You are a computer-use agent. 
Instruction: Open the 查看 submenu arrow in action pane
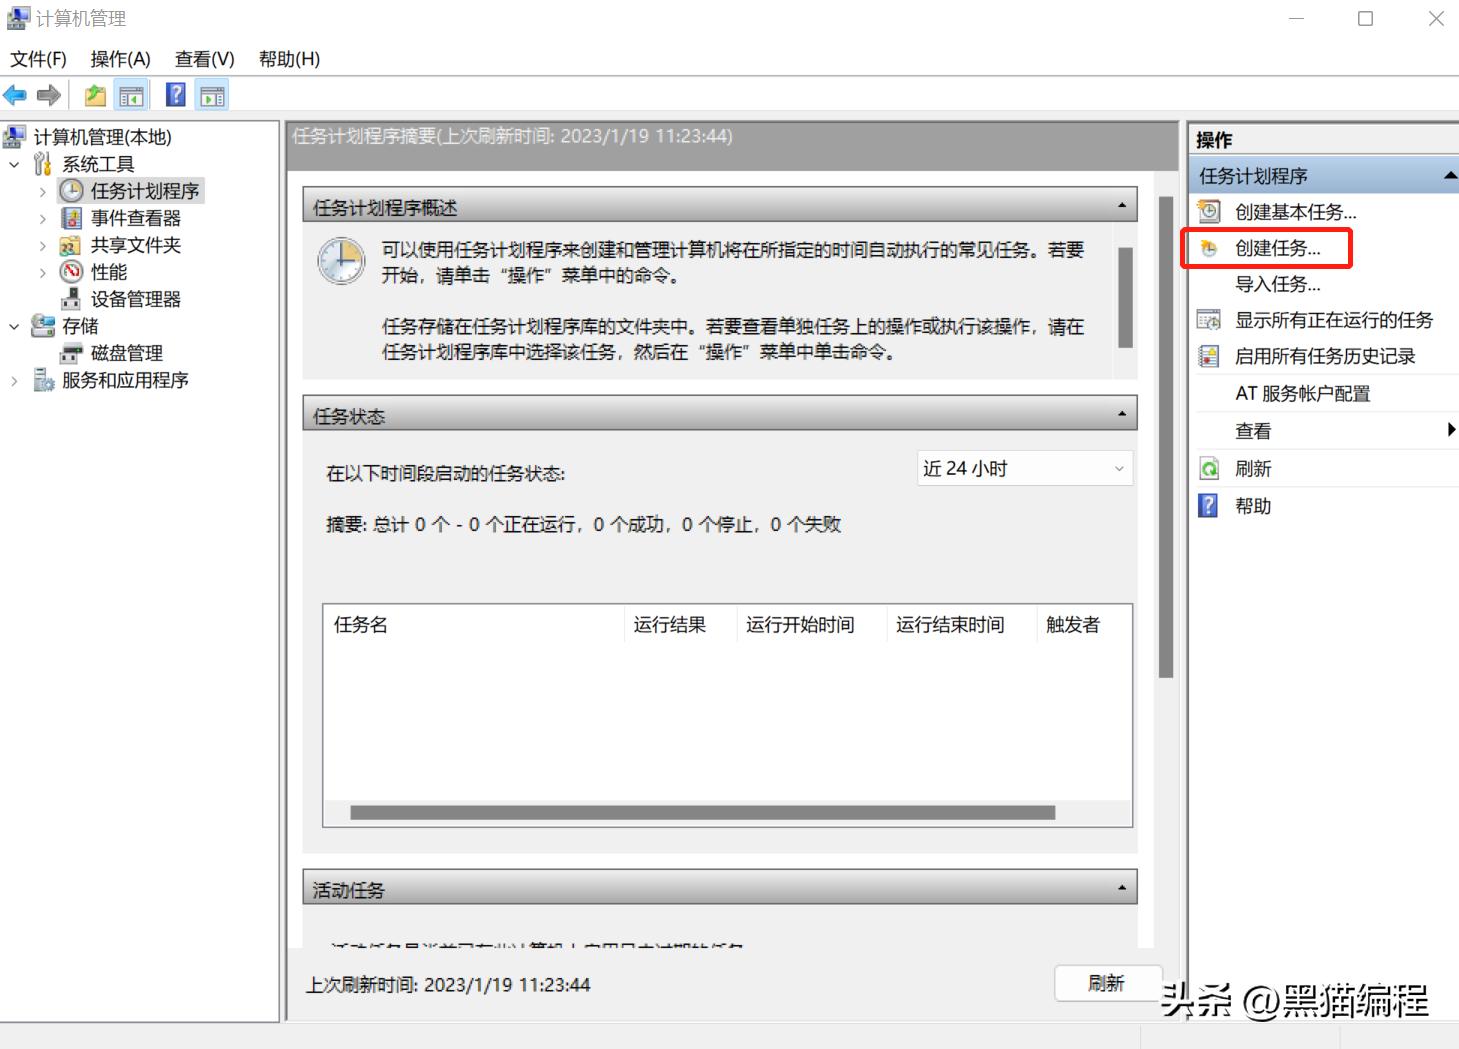[x=1452, y=430]
